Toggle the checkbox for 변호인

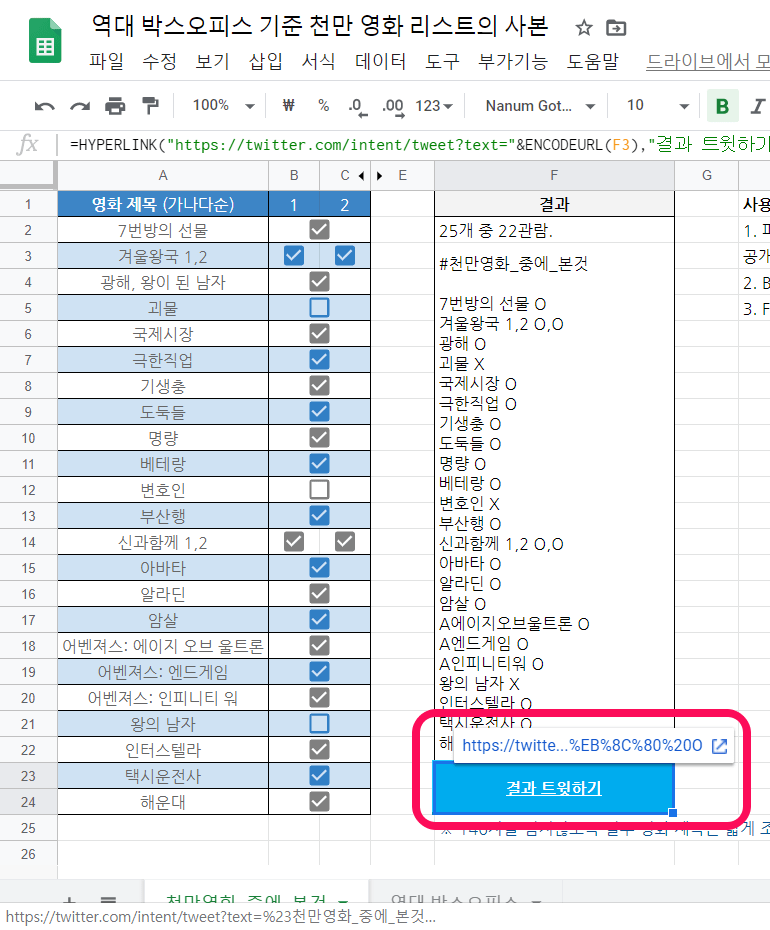point(319,490)
